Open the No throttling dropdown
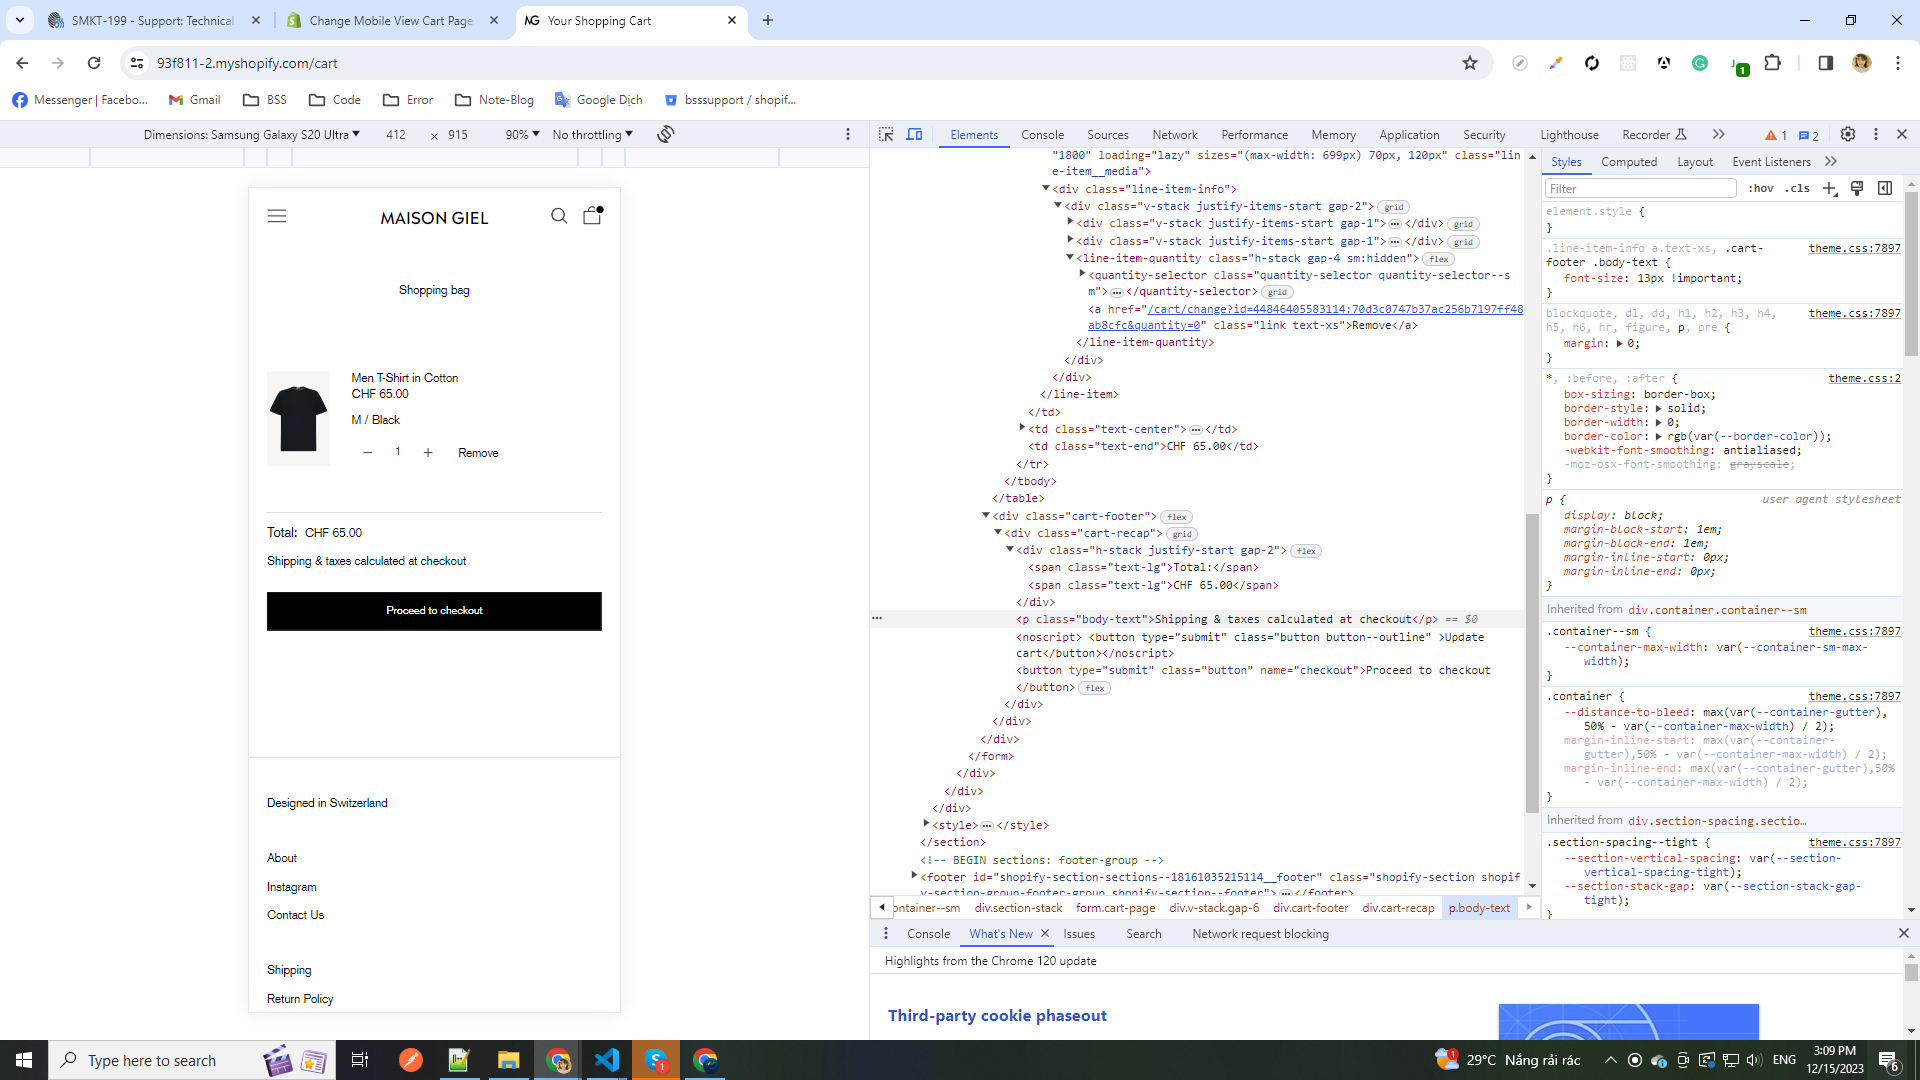Viewport: 1920px width, 1080px height. (592, 134)
